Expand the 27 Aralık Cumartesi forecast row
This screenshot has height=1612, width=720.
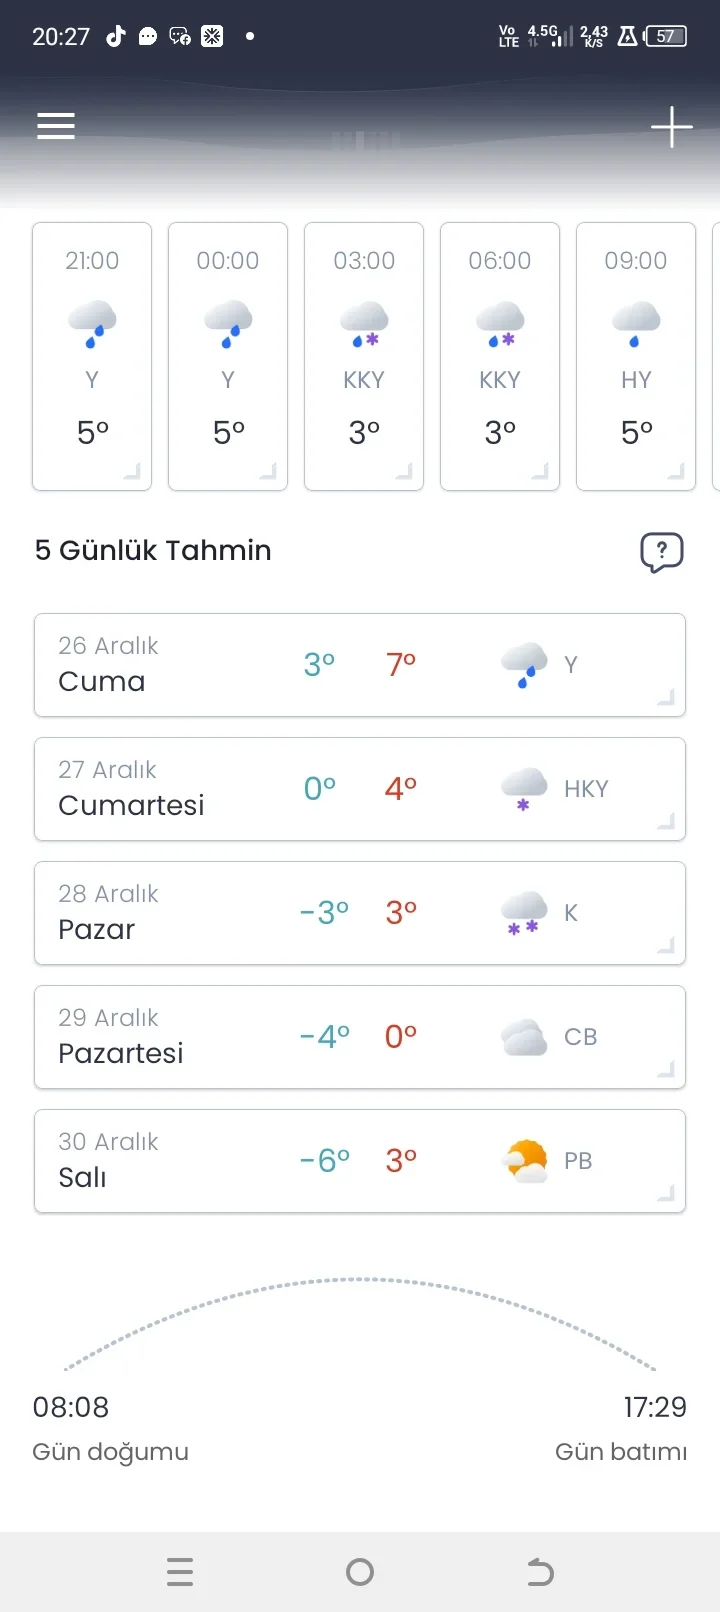360,789
